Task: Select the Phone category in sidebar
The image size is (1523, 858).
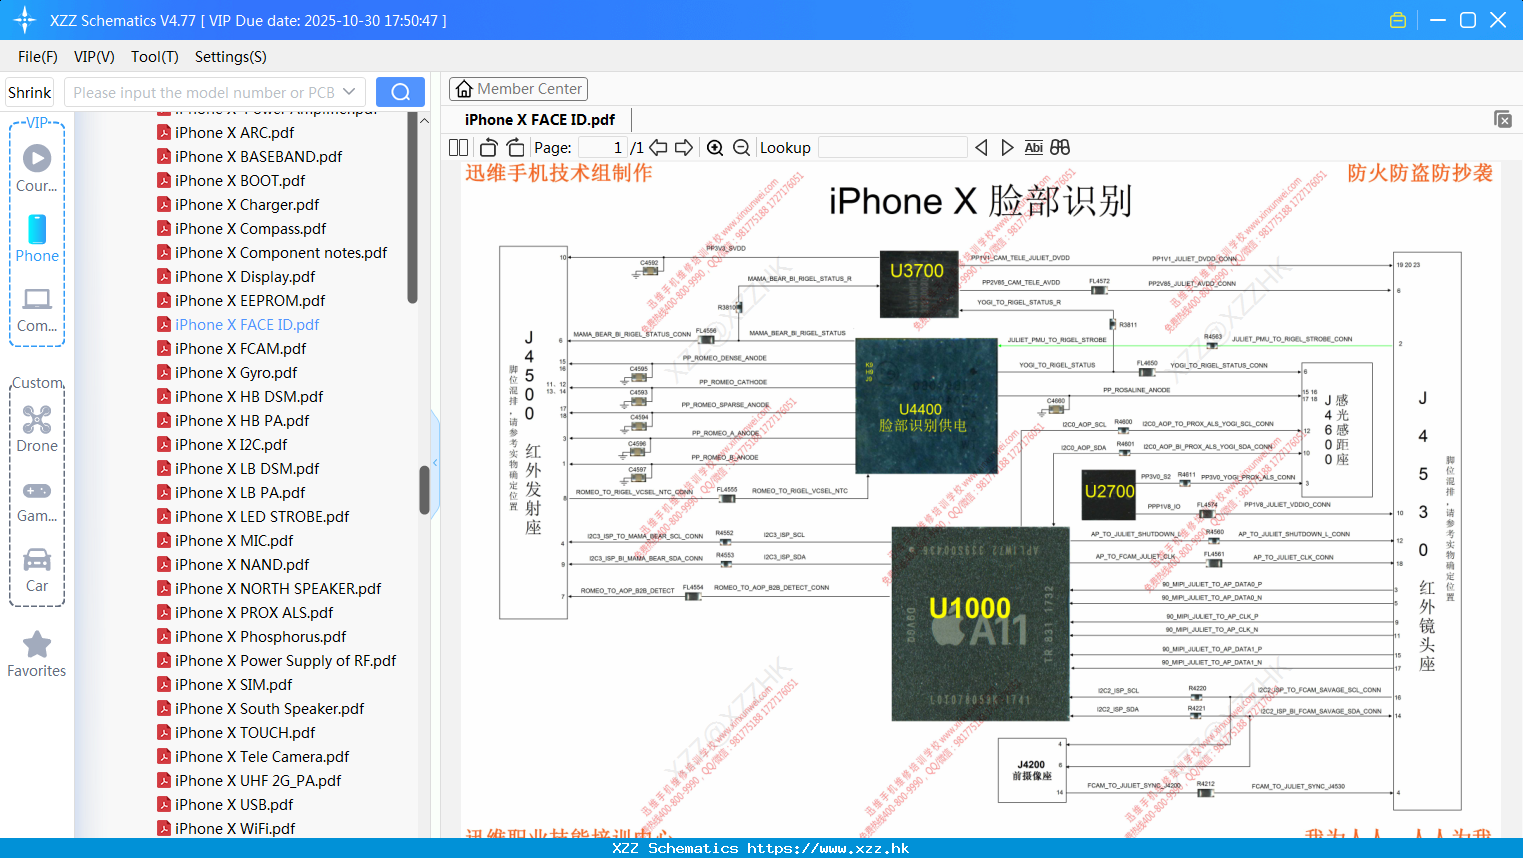Action: [37, 239]
